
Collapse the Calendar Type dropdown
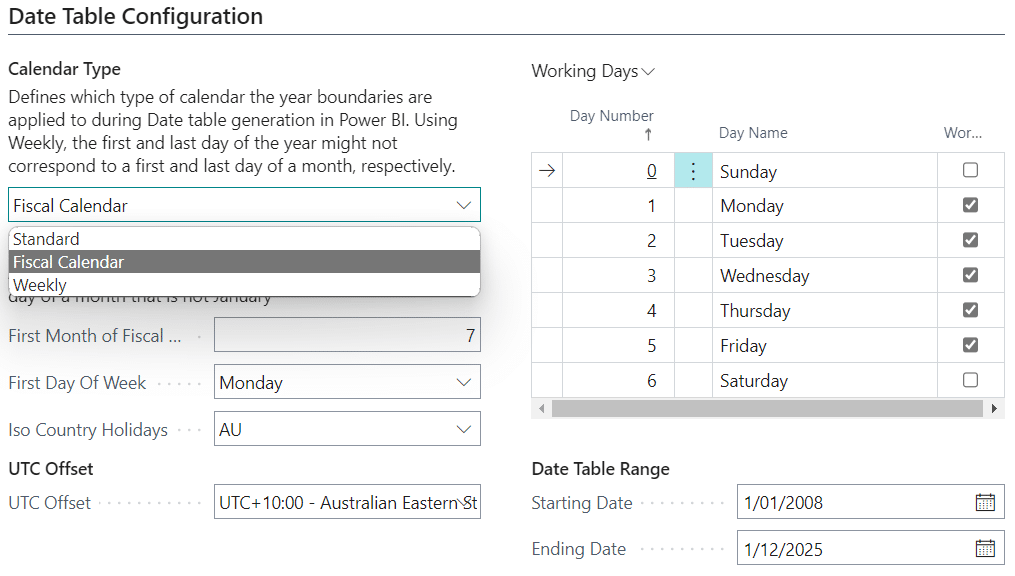(463, 205)
